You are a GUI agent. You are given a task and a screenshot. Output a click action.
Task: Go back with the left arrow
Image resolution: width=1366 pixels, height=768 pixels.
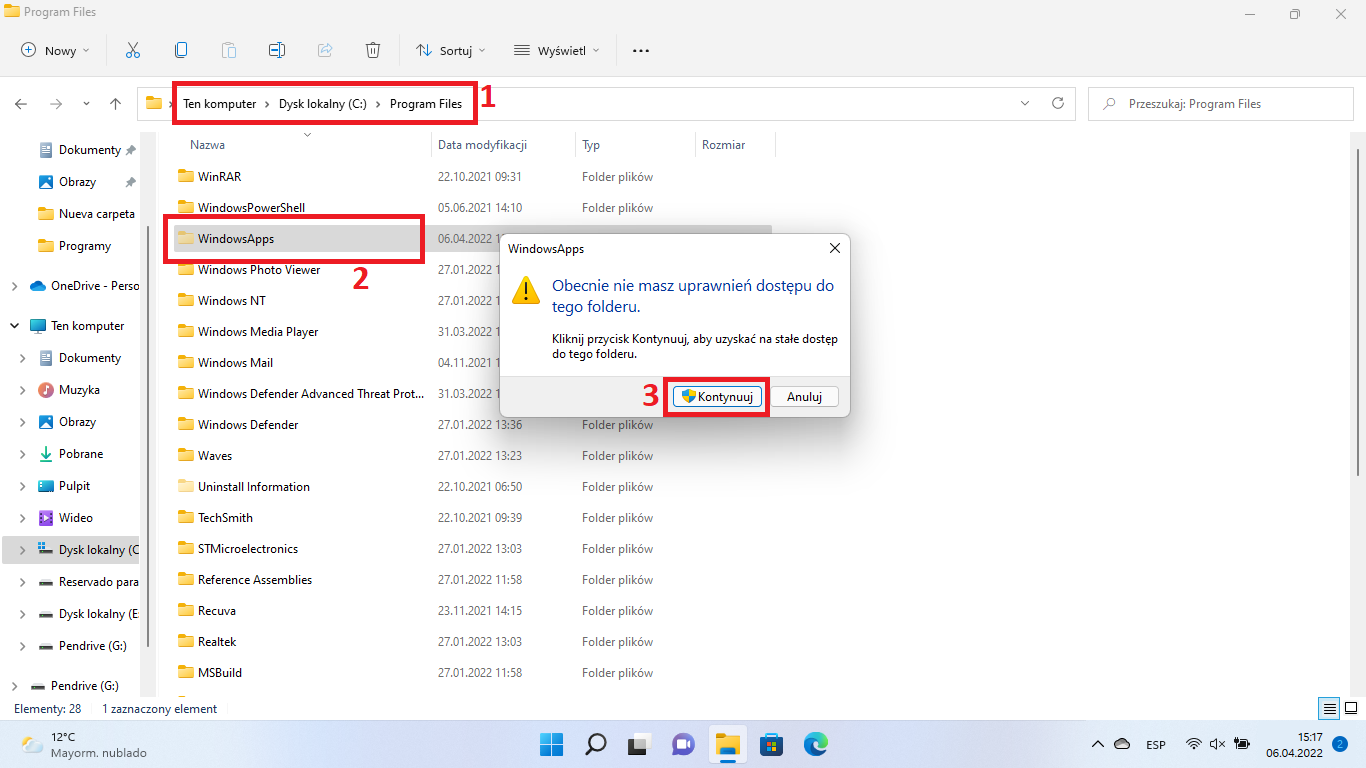21,103
